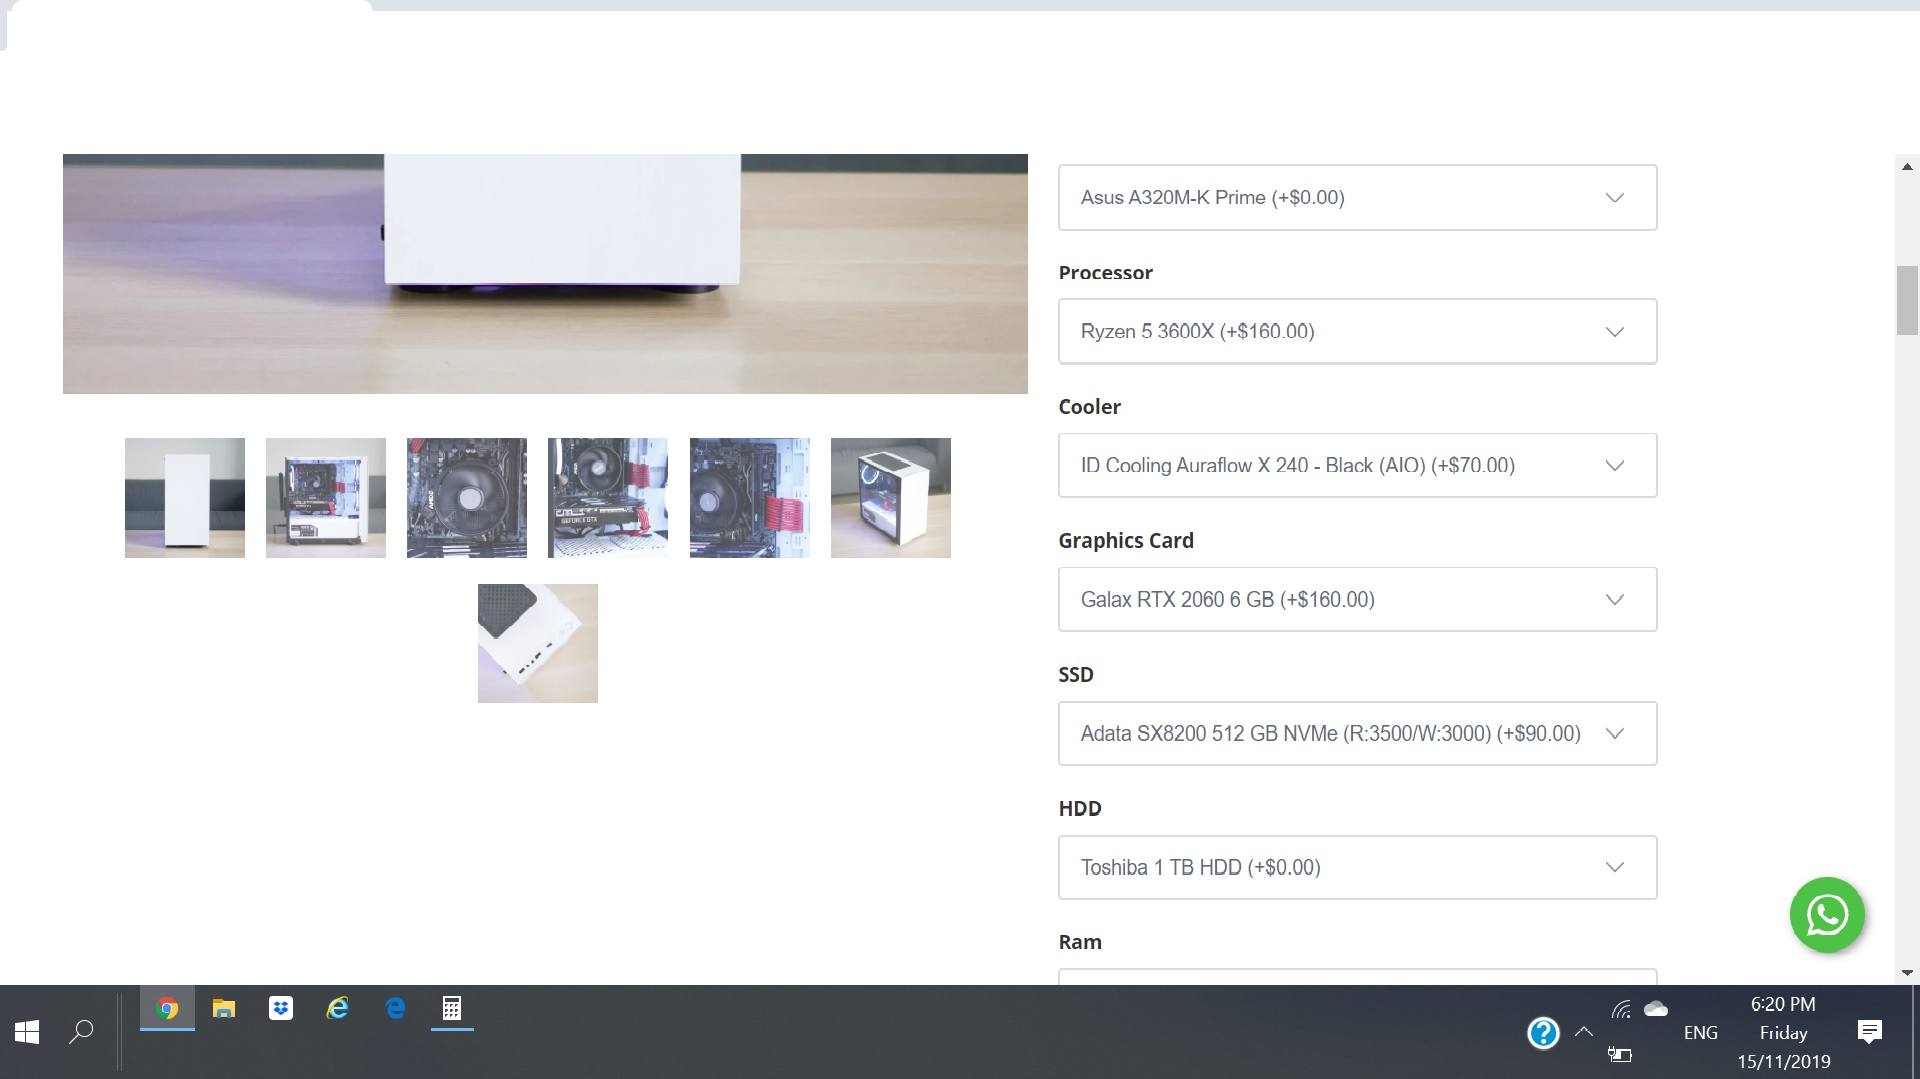Select the CPU fan close-up thumbnail
The width and height of the screenshot is (1920, 1079).
467,498
